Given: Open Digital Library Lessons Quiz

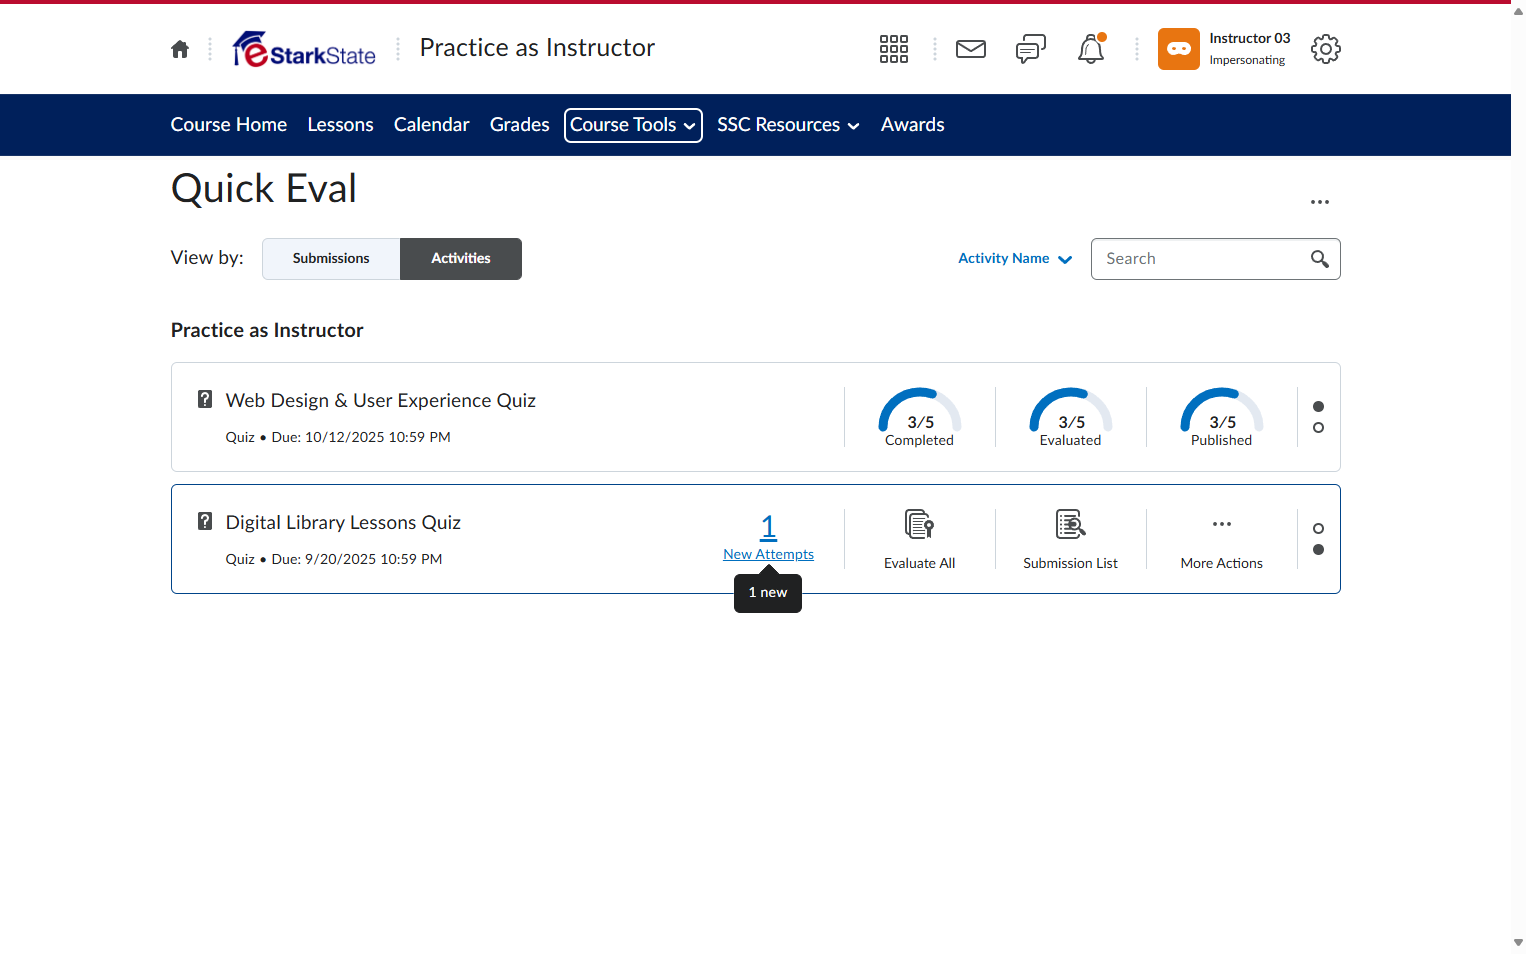Looking at the screenshot, I should (x=343, y=522).
